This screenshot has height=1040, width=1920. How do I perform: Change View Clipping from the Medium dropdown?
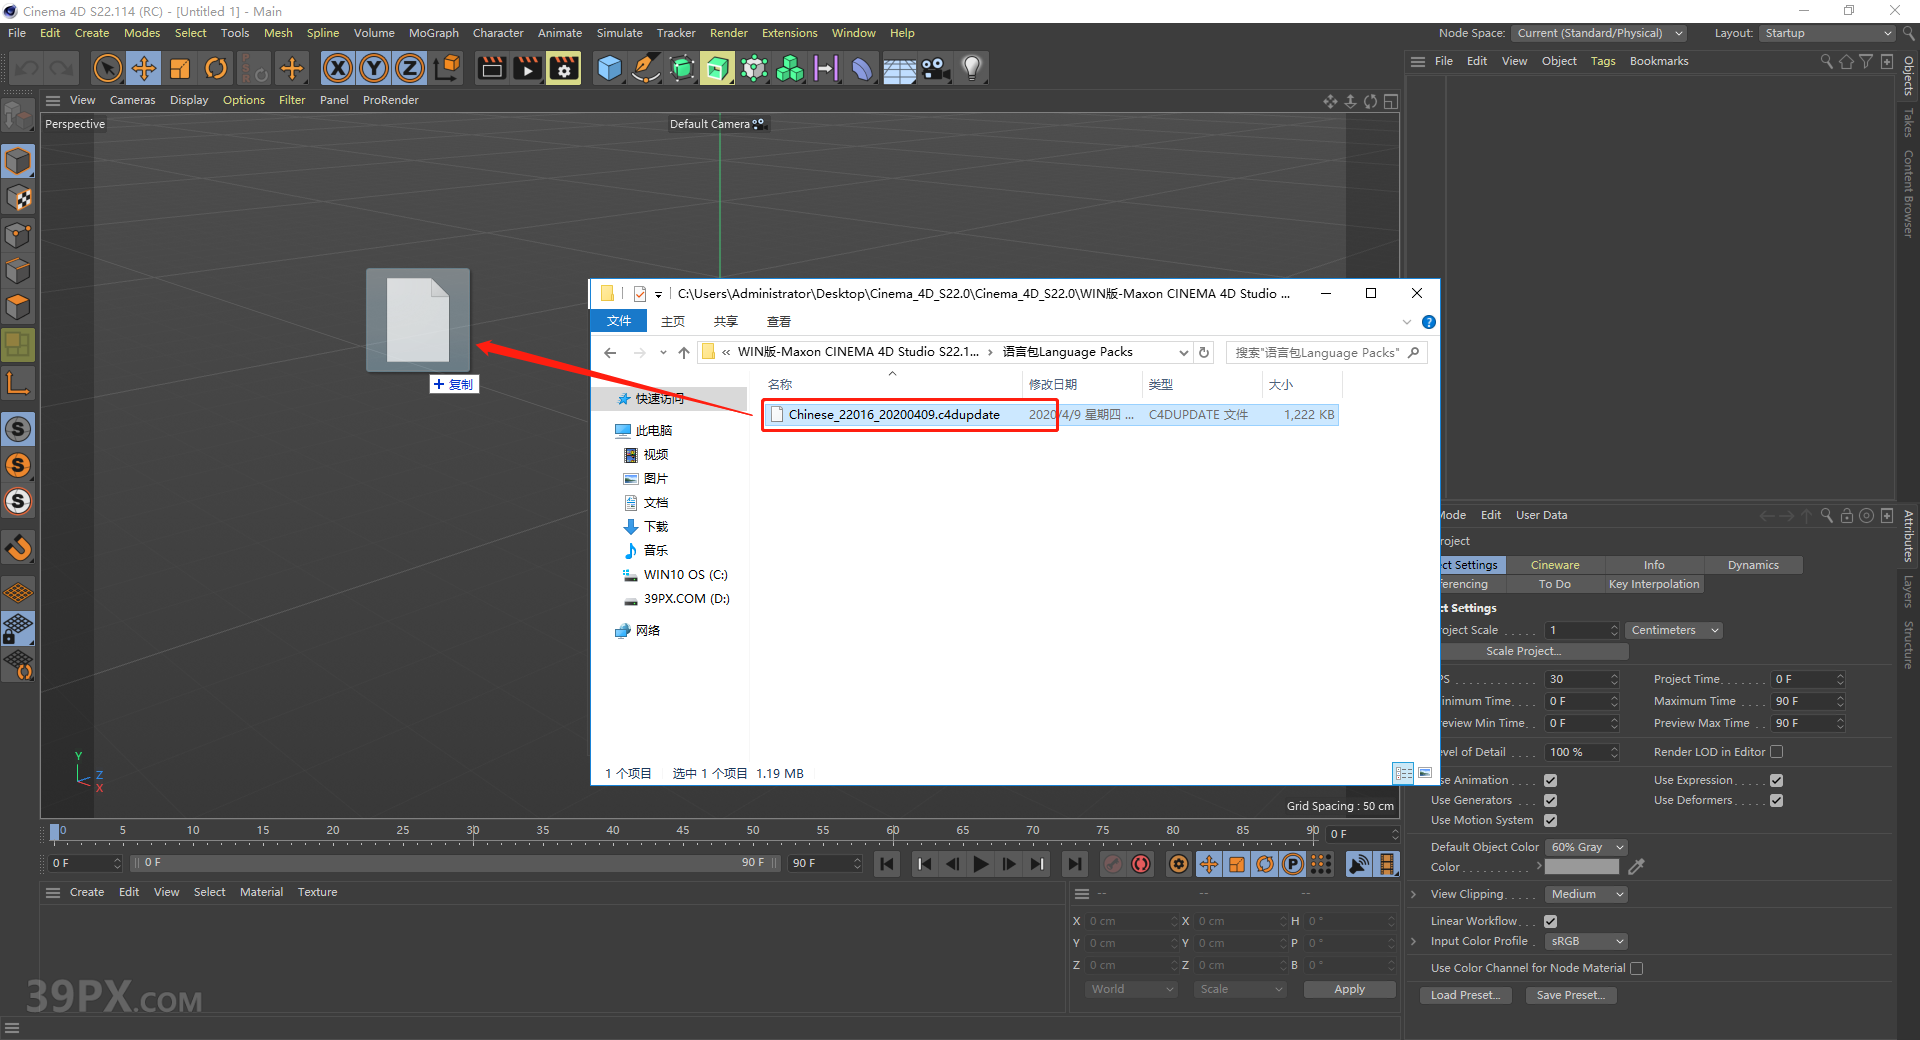coord(1585,893)
